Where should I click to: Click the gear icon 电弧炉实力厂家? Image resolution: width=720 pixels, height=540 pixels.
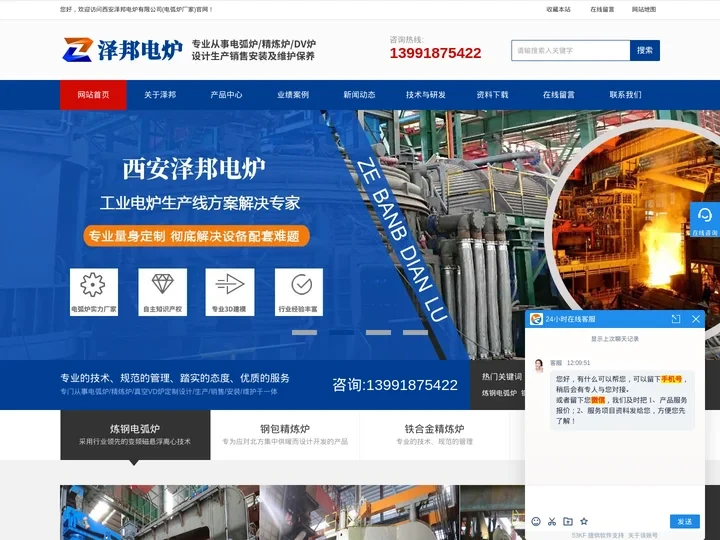point(94,292)
